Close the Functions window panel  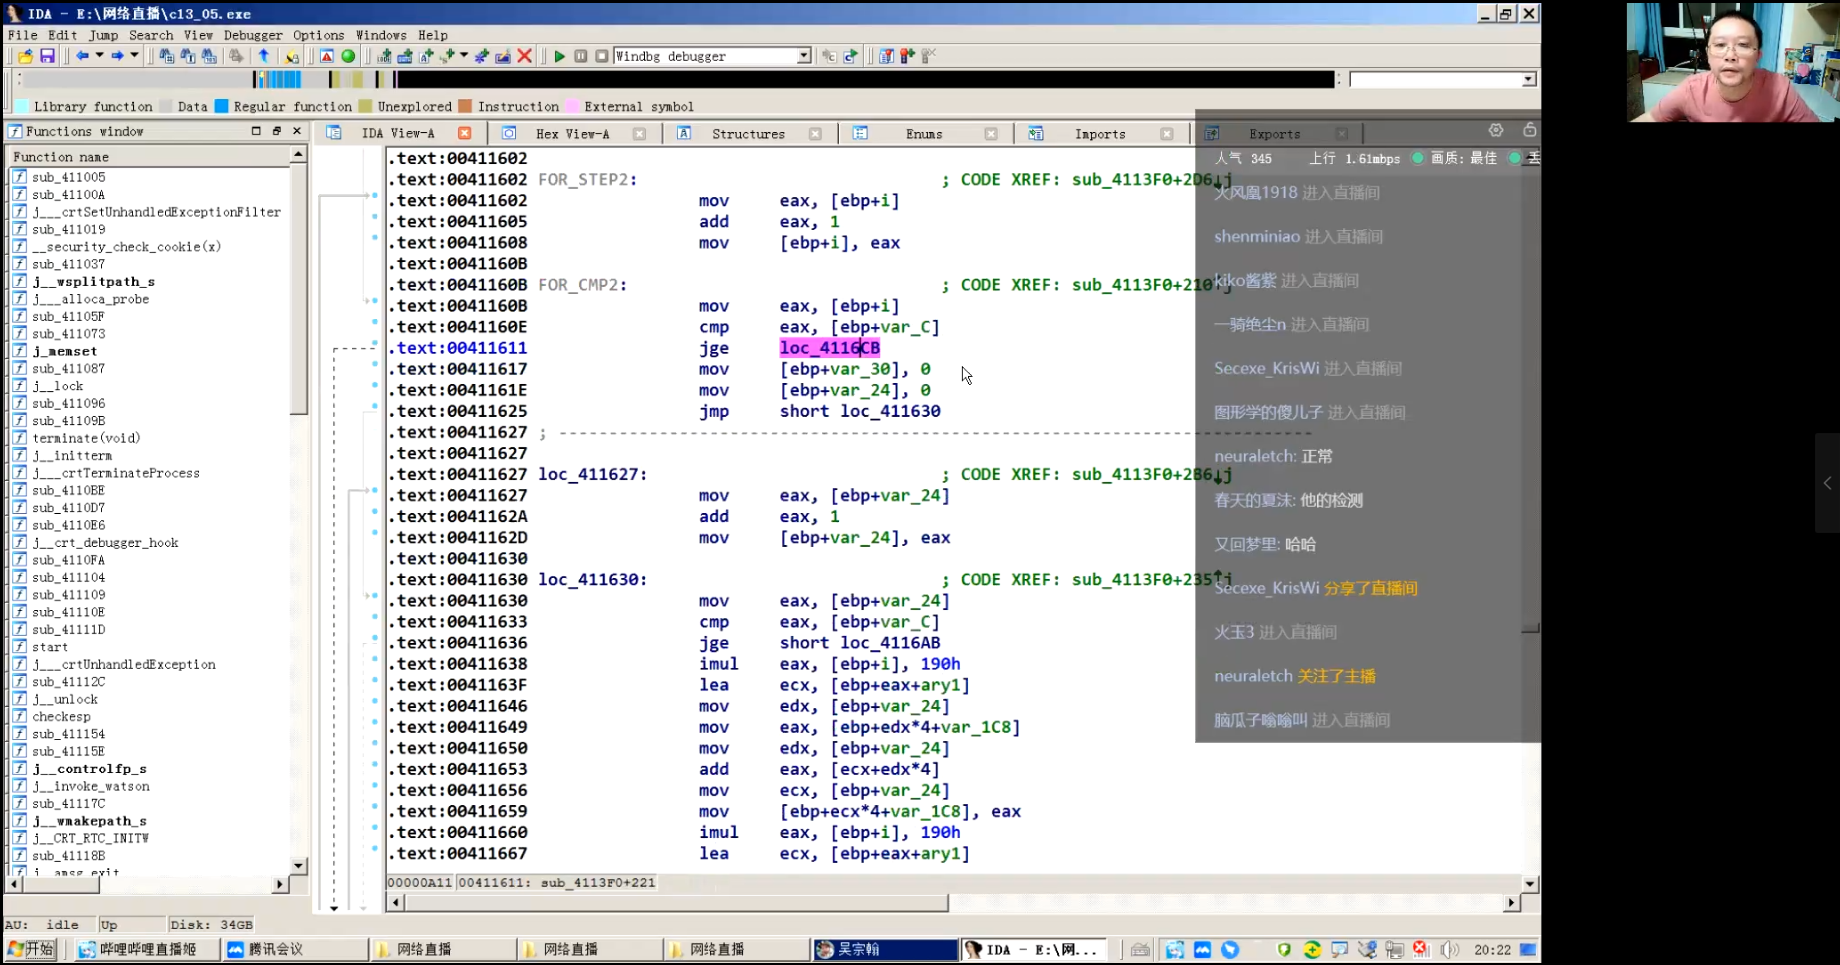pos(296,131)
